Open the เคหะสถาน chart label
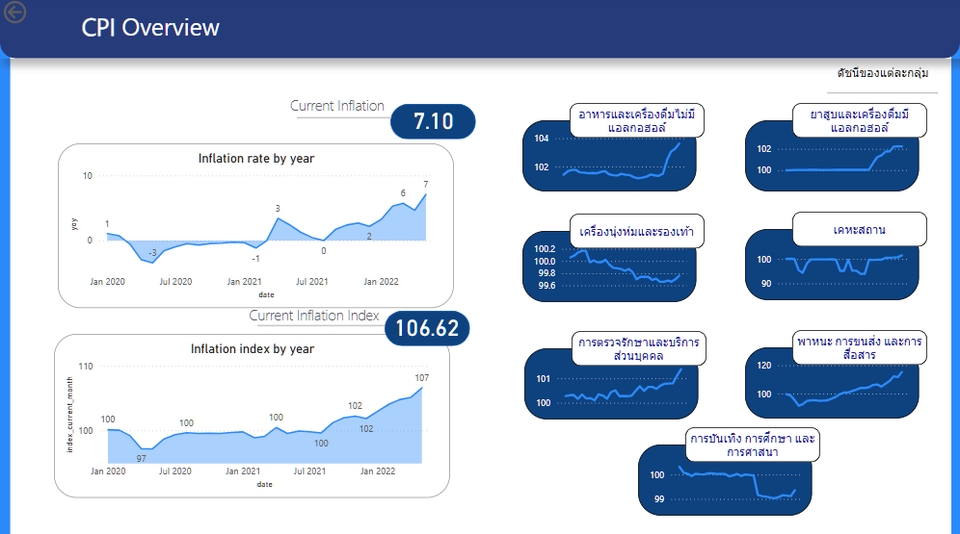 (859, 230)
